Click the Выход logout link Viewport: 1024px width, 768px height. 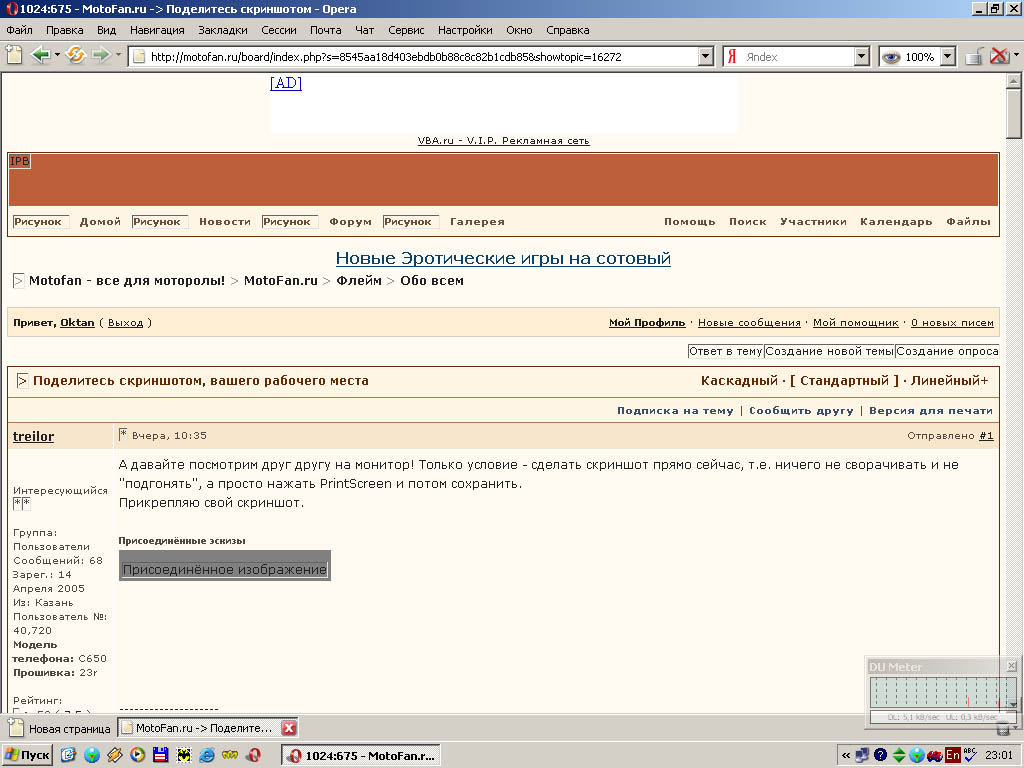(125, 323)
